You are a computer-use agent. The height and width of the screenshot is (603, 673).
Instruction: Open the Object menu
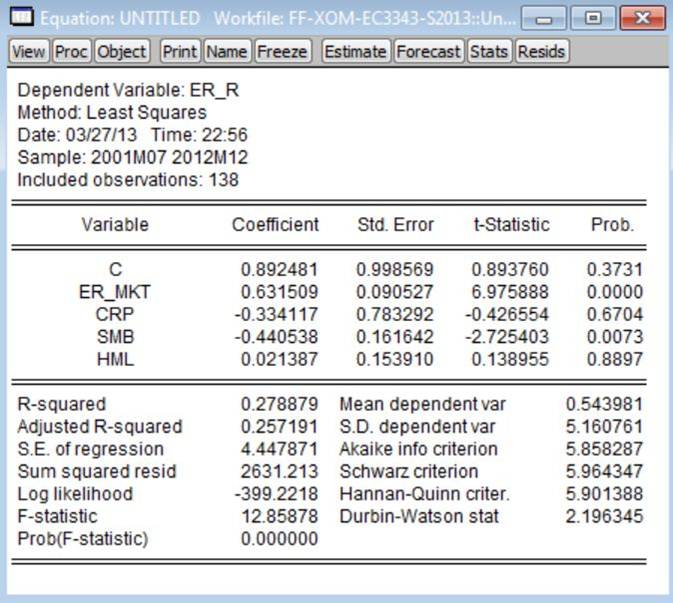point(122,52)
